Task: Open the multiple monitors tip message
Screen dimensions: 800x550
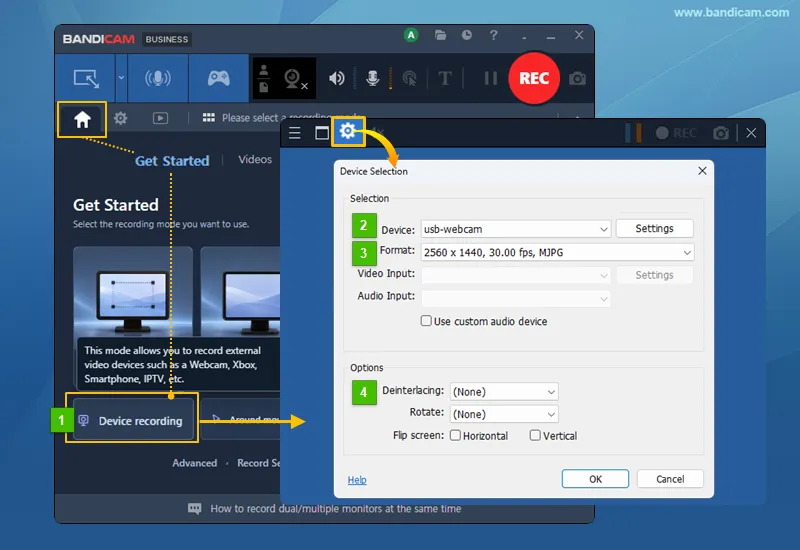Action: click(336, 509)
